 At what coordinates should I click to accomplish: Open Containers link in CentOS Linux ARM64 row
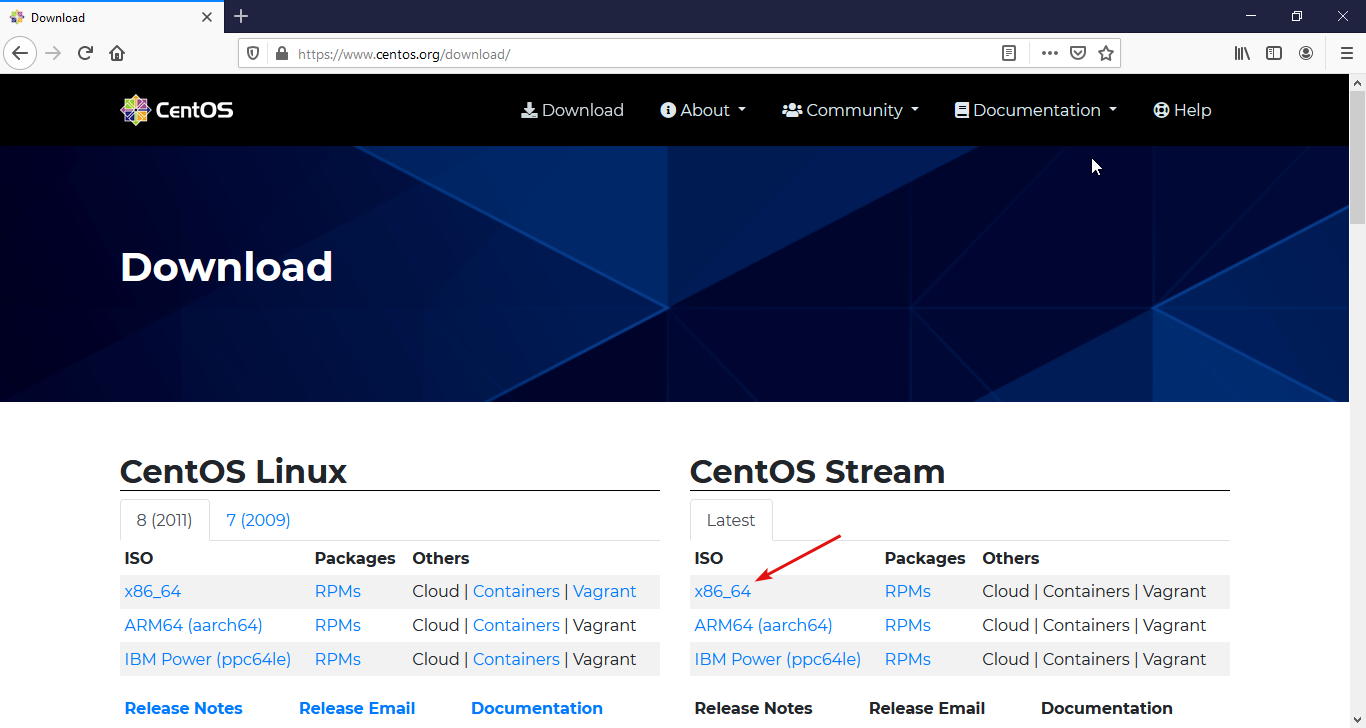click(x=516, y=625)
